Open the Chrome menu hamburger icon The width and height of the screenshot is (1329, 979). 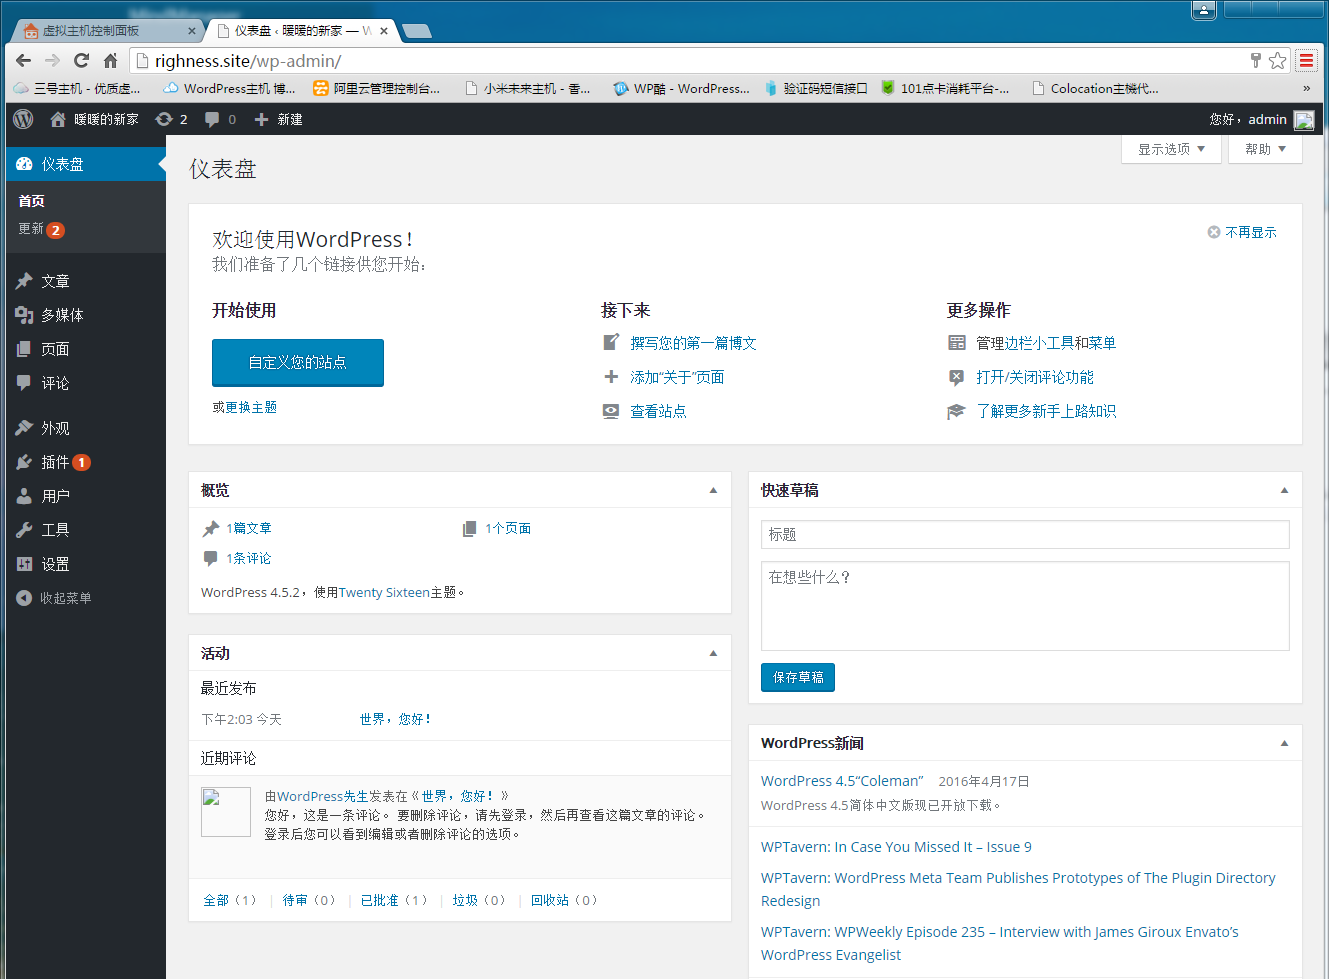1306,61
